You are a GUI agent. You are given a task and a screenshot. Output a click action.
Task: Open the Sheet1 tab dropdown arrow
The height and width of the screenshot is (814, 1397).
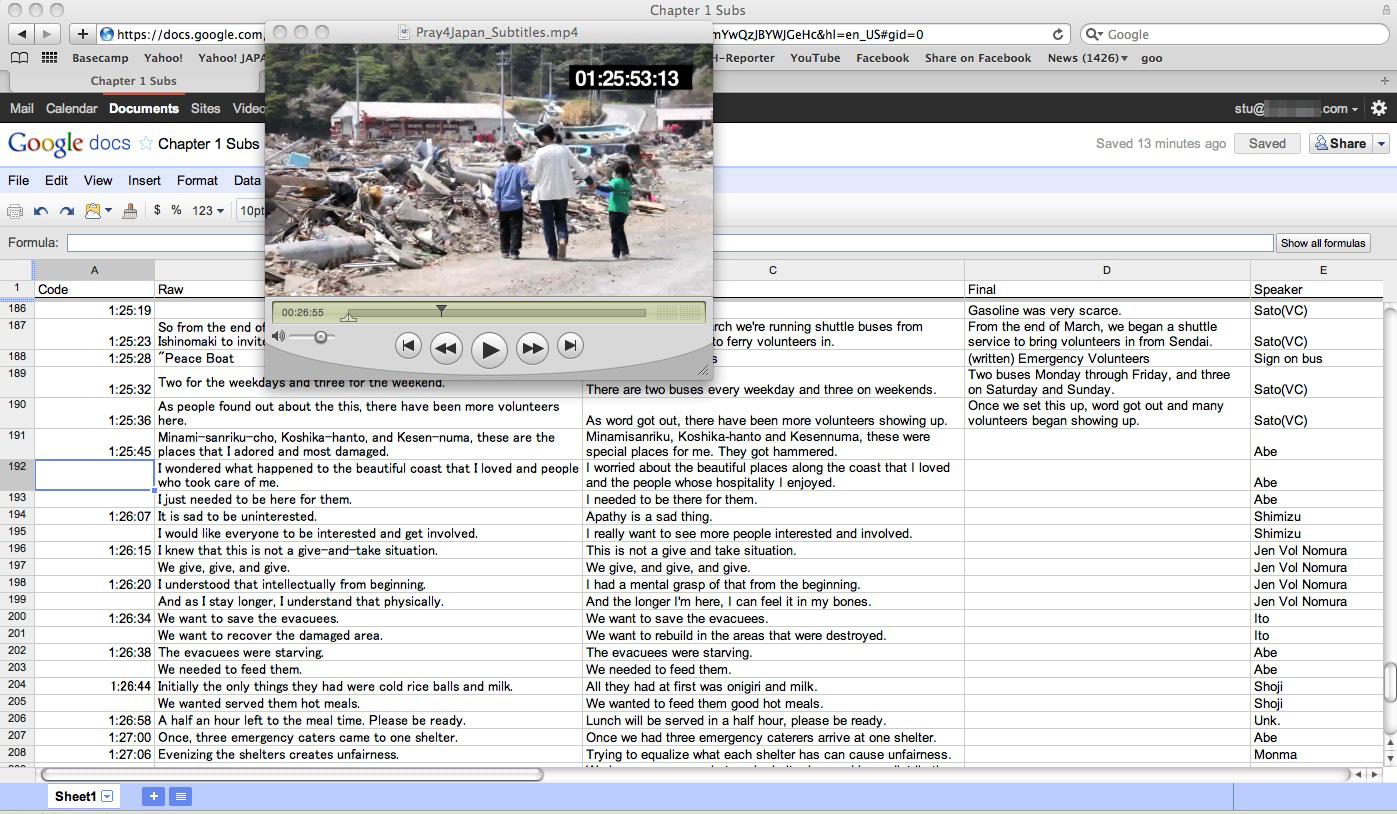(x=108, y=796)
